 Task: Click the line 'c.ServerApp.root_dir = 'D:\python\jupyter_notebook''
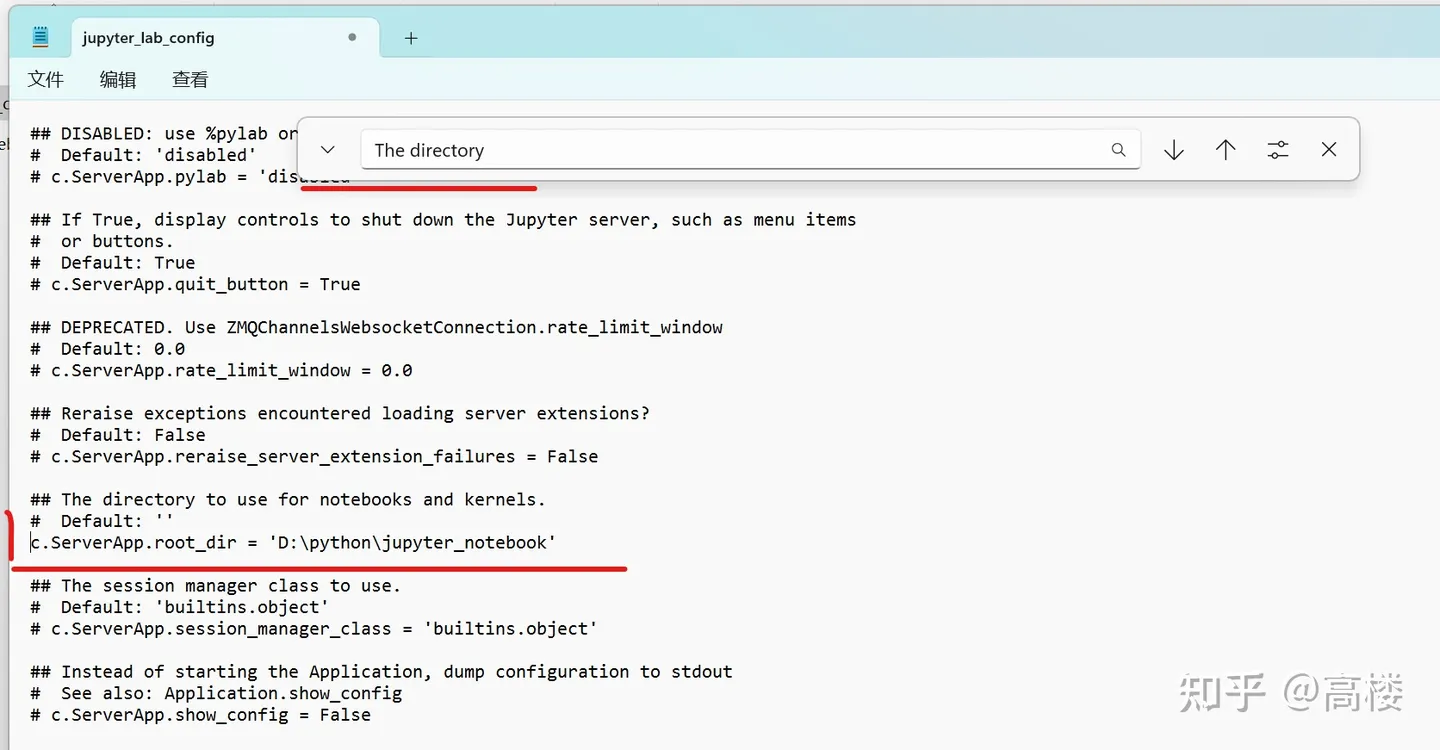[x=293, y=543]
